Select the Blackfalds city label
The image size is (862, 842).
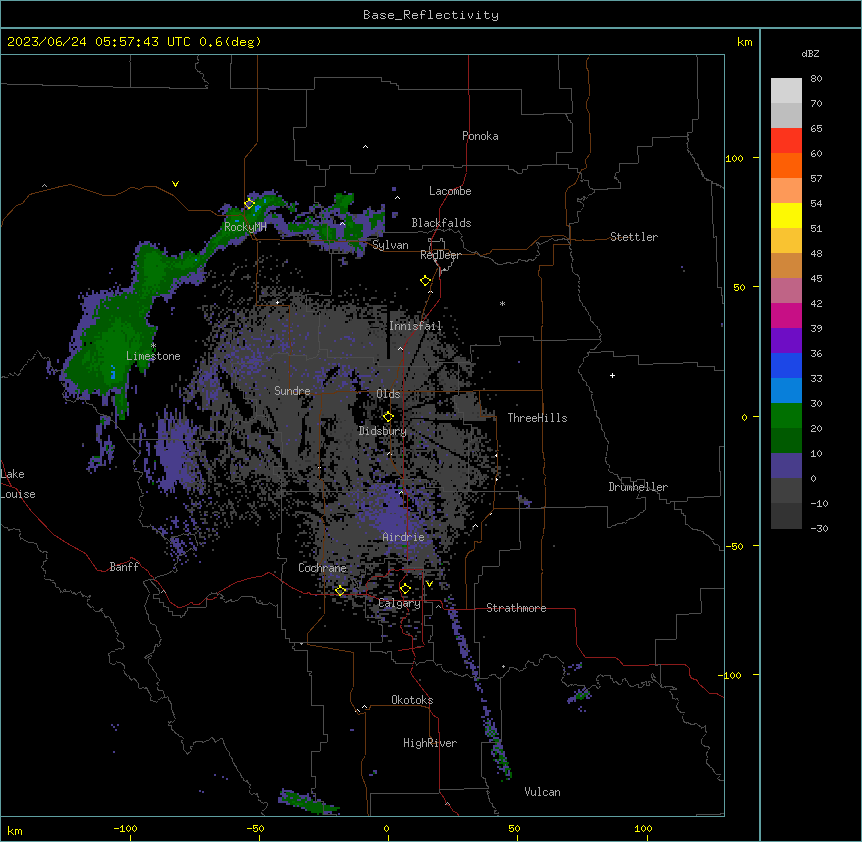[x=441, y=223]
